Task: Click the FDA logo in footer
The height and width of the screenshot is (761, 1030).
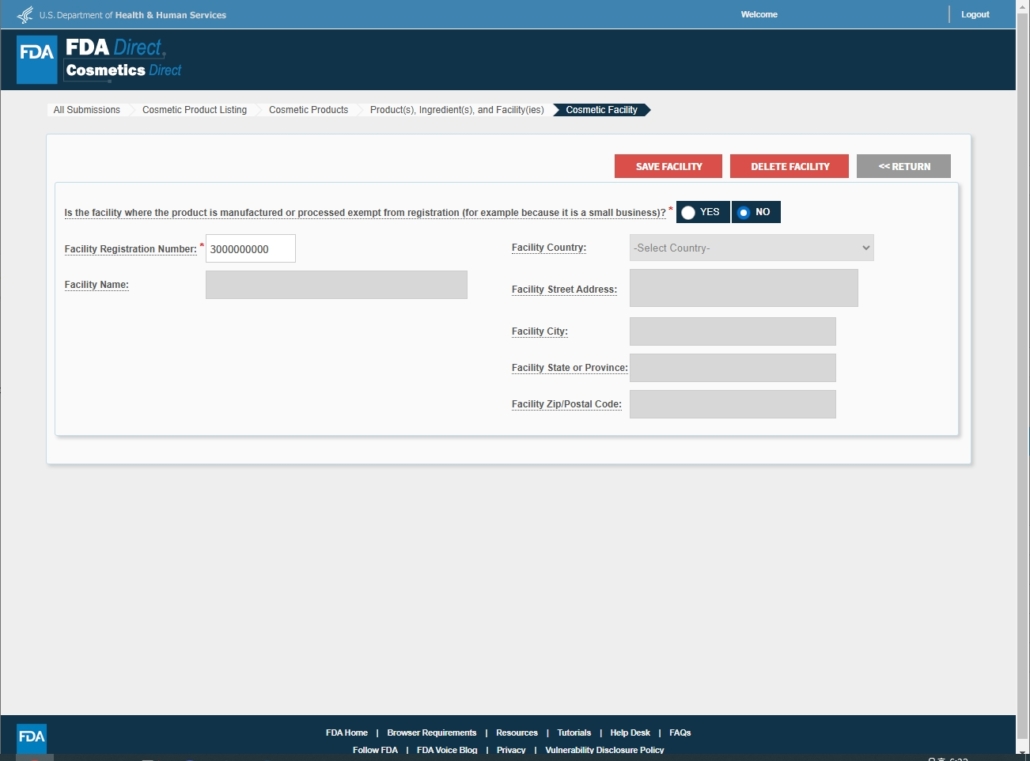Action: [32, 738]
